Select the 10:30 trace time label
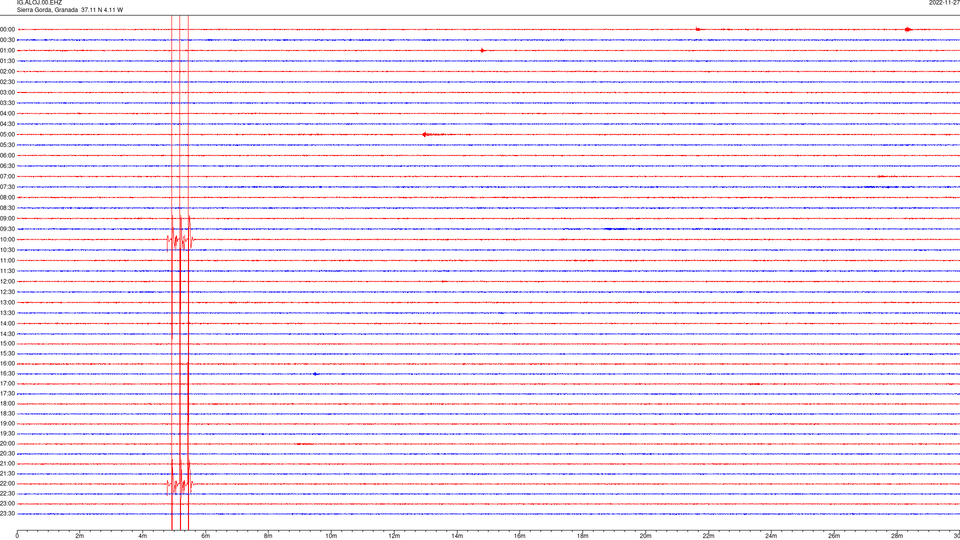 tap(7, 250)
